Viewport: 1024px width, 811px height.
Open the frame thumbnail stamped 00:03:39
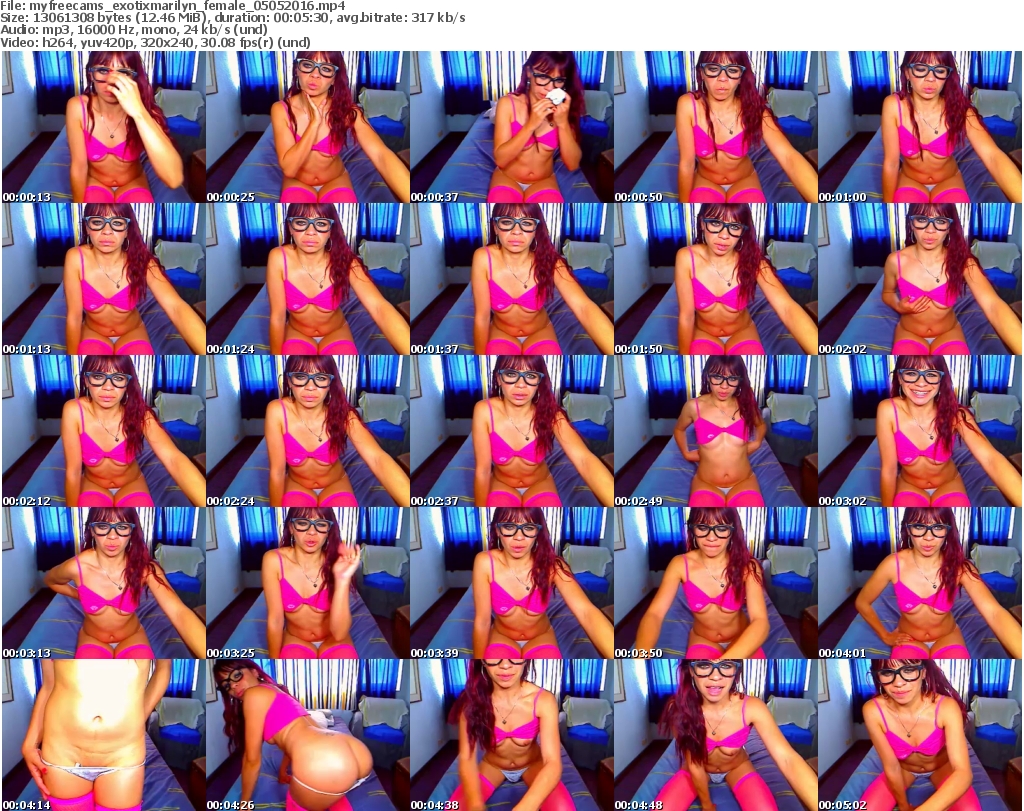512,583
